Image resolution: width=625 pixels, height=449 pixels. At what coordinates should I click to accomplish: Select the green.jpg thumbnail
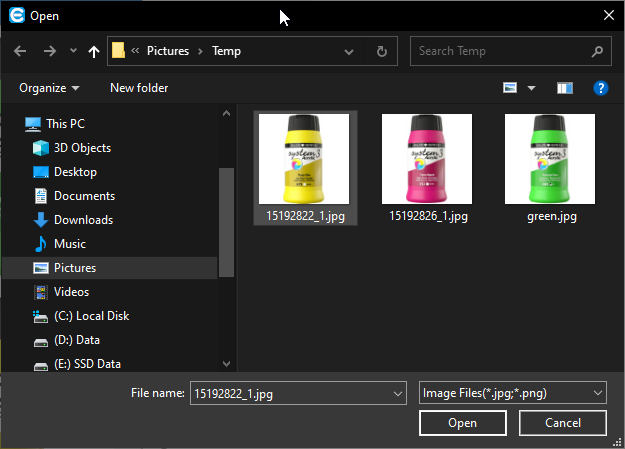tap(550, 158)
